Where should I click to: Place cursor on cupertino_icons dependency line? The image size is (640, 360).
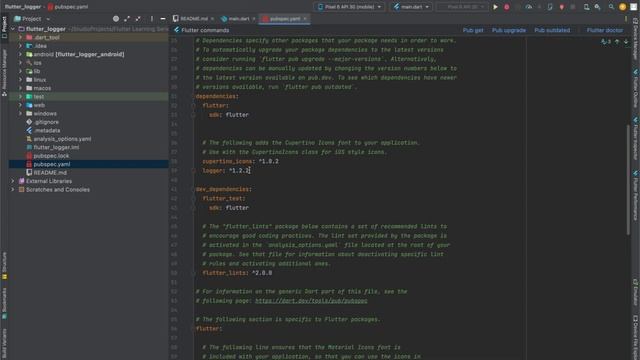coord(240,161)
